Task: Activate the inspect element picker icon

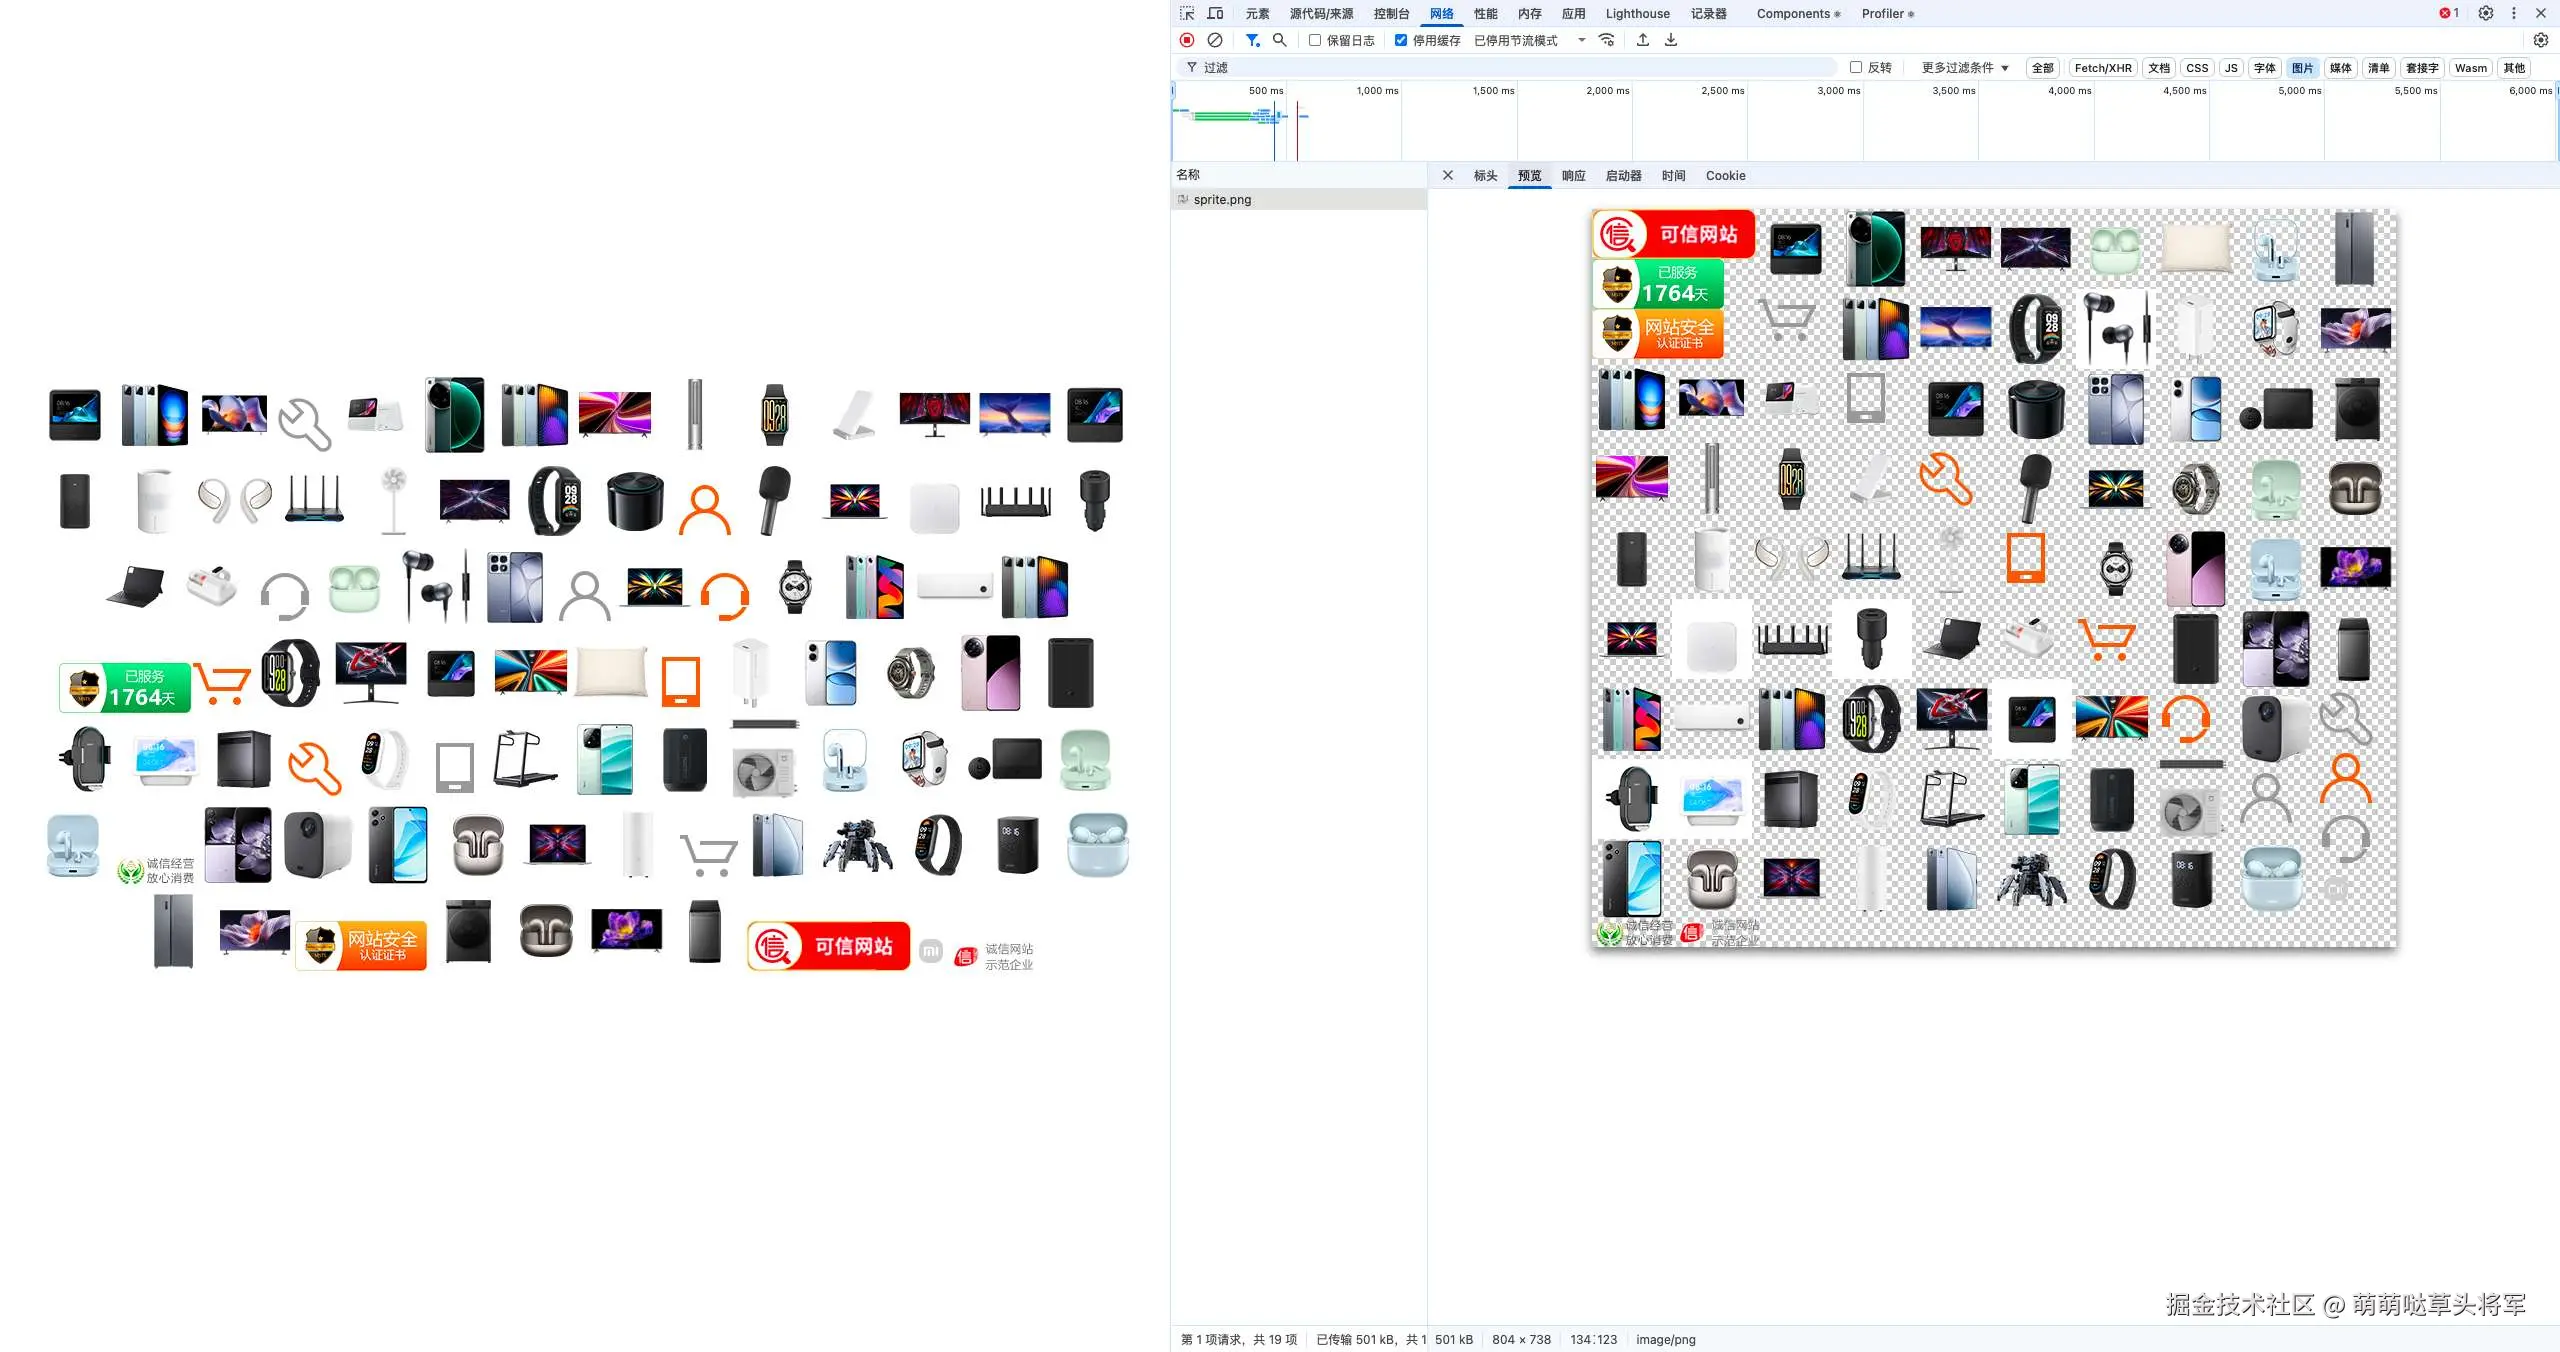Action: 1187,14
